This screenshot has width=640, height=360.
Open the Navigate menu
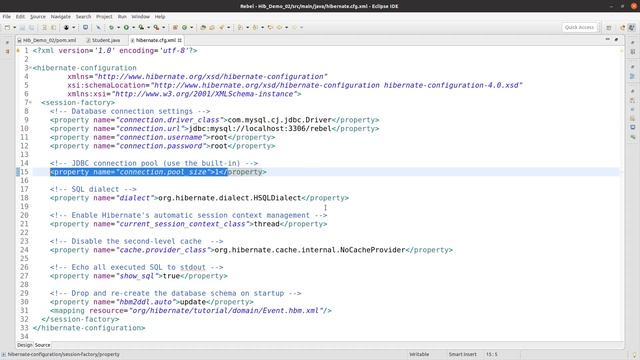(x=61, y=17)
